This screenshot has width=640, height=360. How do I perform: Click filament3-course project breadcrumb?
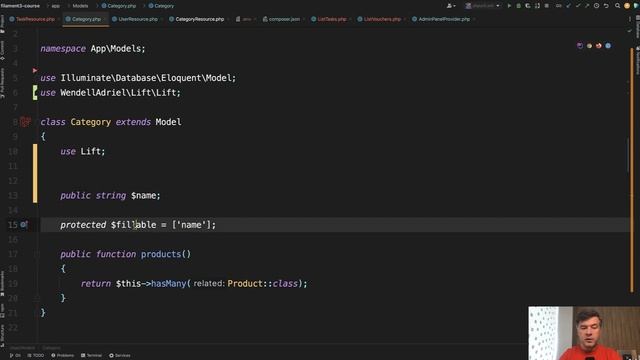20,6
